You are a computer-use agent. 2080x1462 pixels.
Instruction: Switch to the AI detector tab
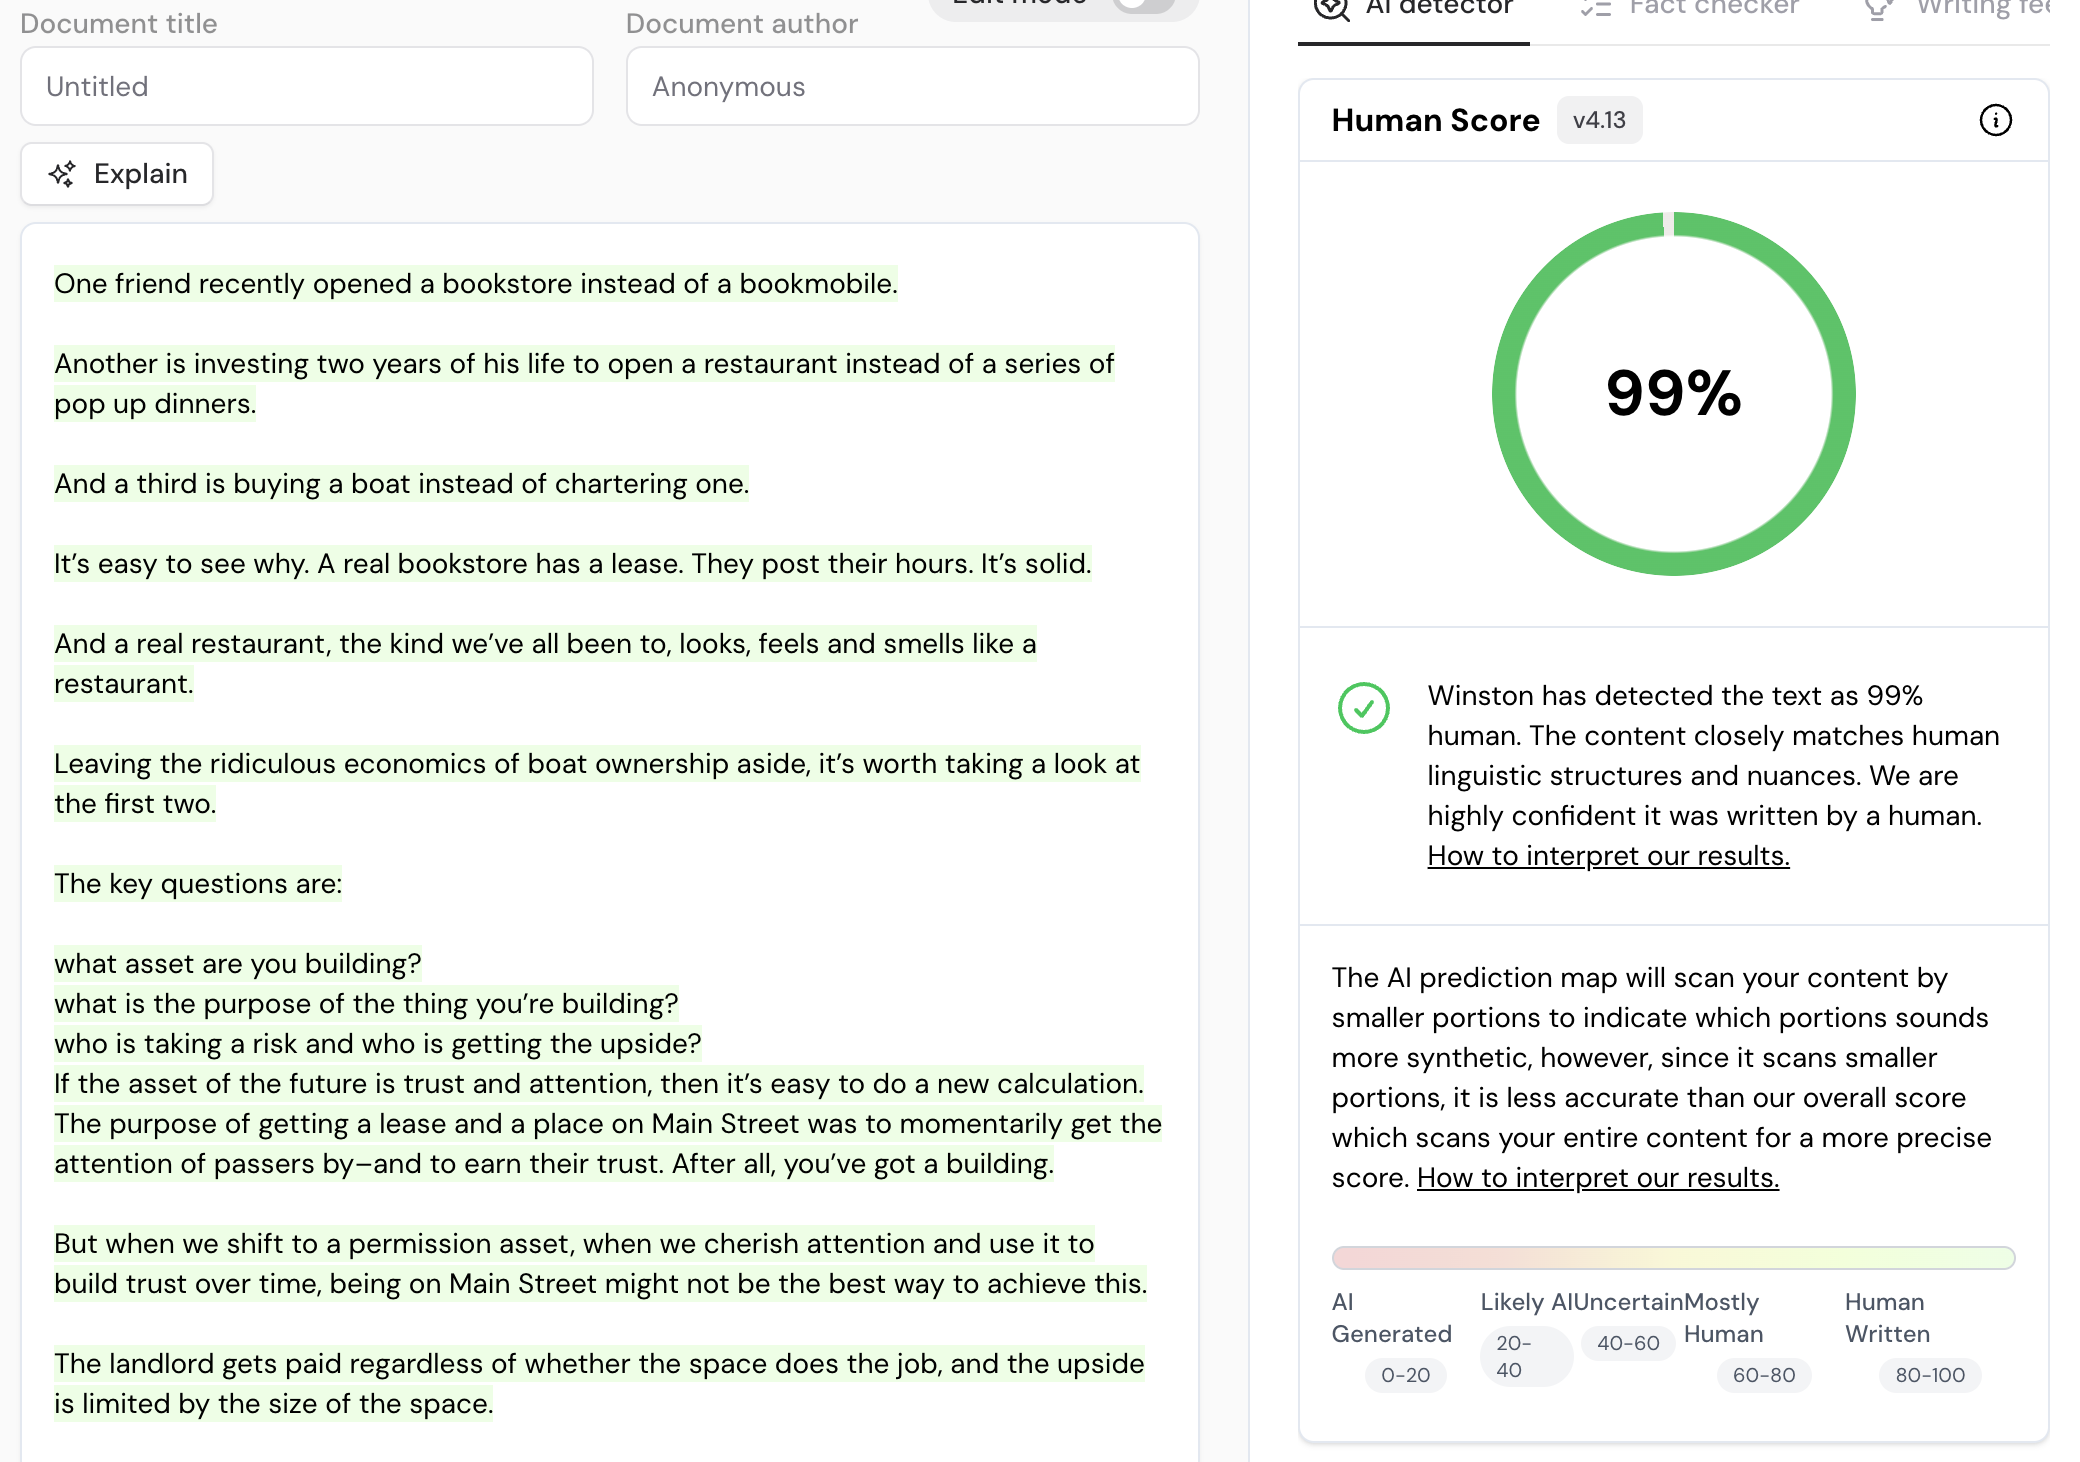coord(1414,10)
